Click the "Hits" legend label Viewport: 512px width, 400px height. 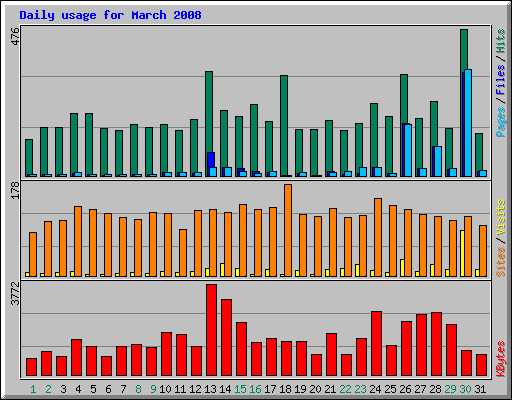[x=500, y=41]
